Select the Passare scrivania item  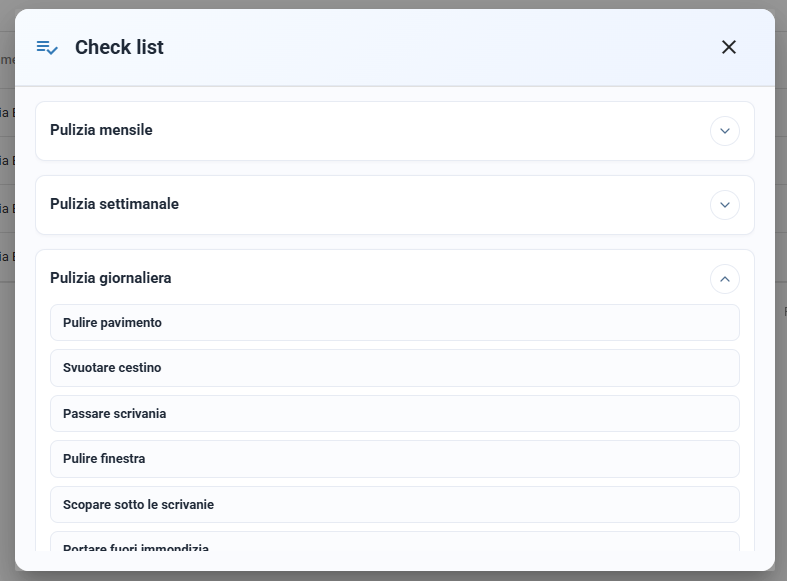pos(395,413)
